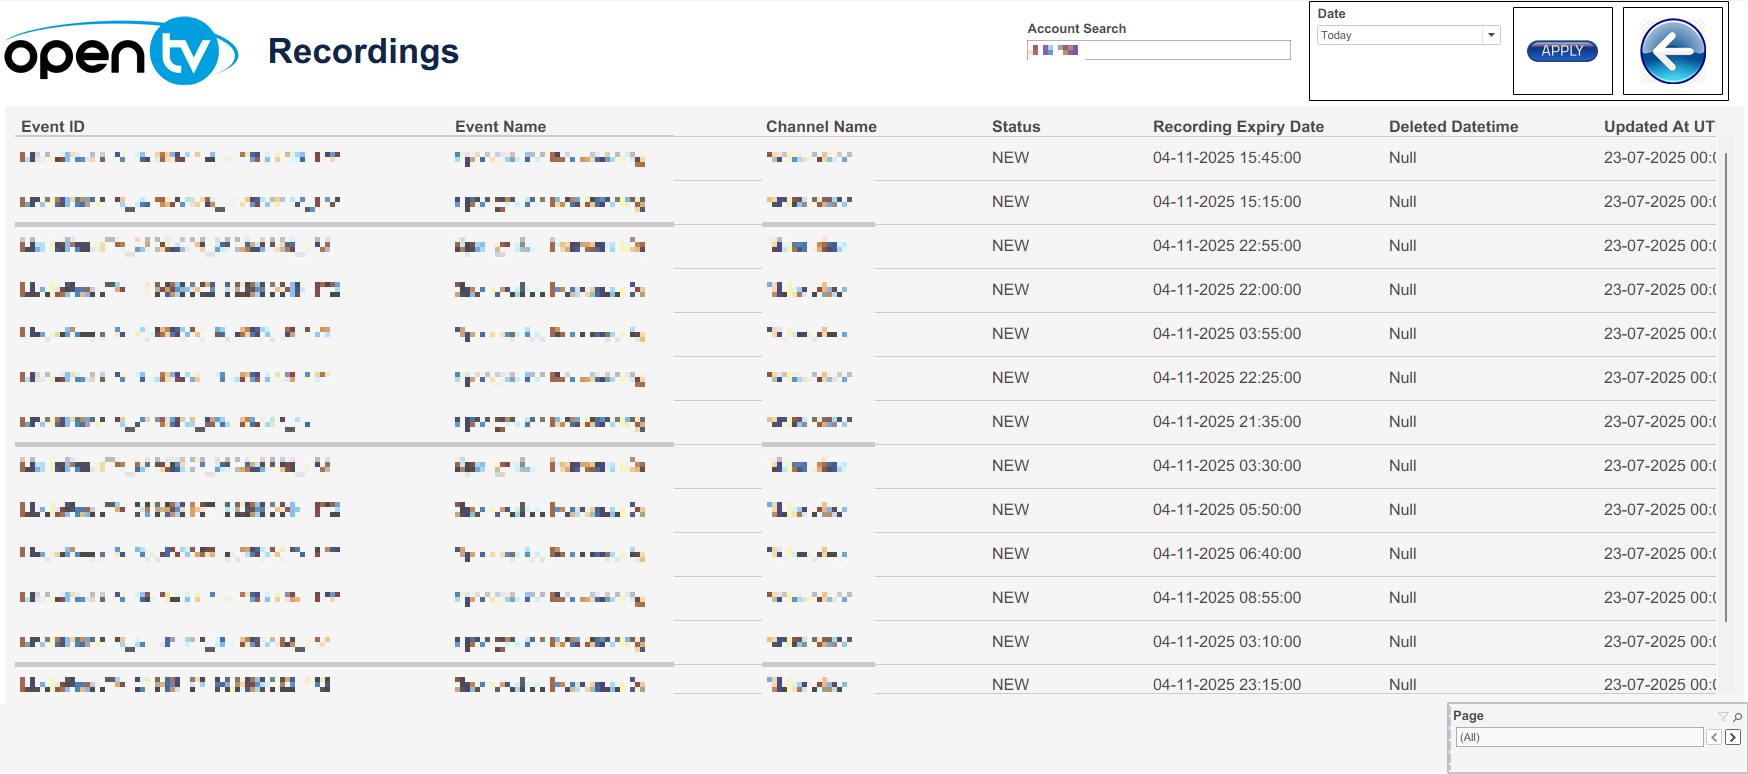Click the blue back arrow icon
Screen dimensions: 1748x774
pyautogui.click(x=1672, y=51)
